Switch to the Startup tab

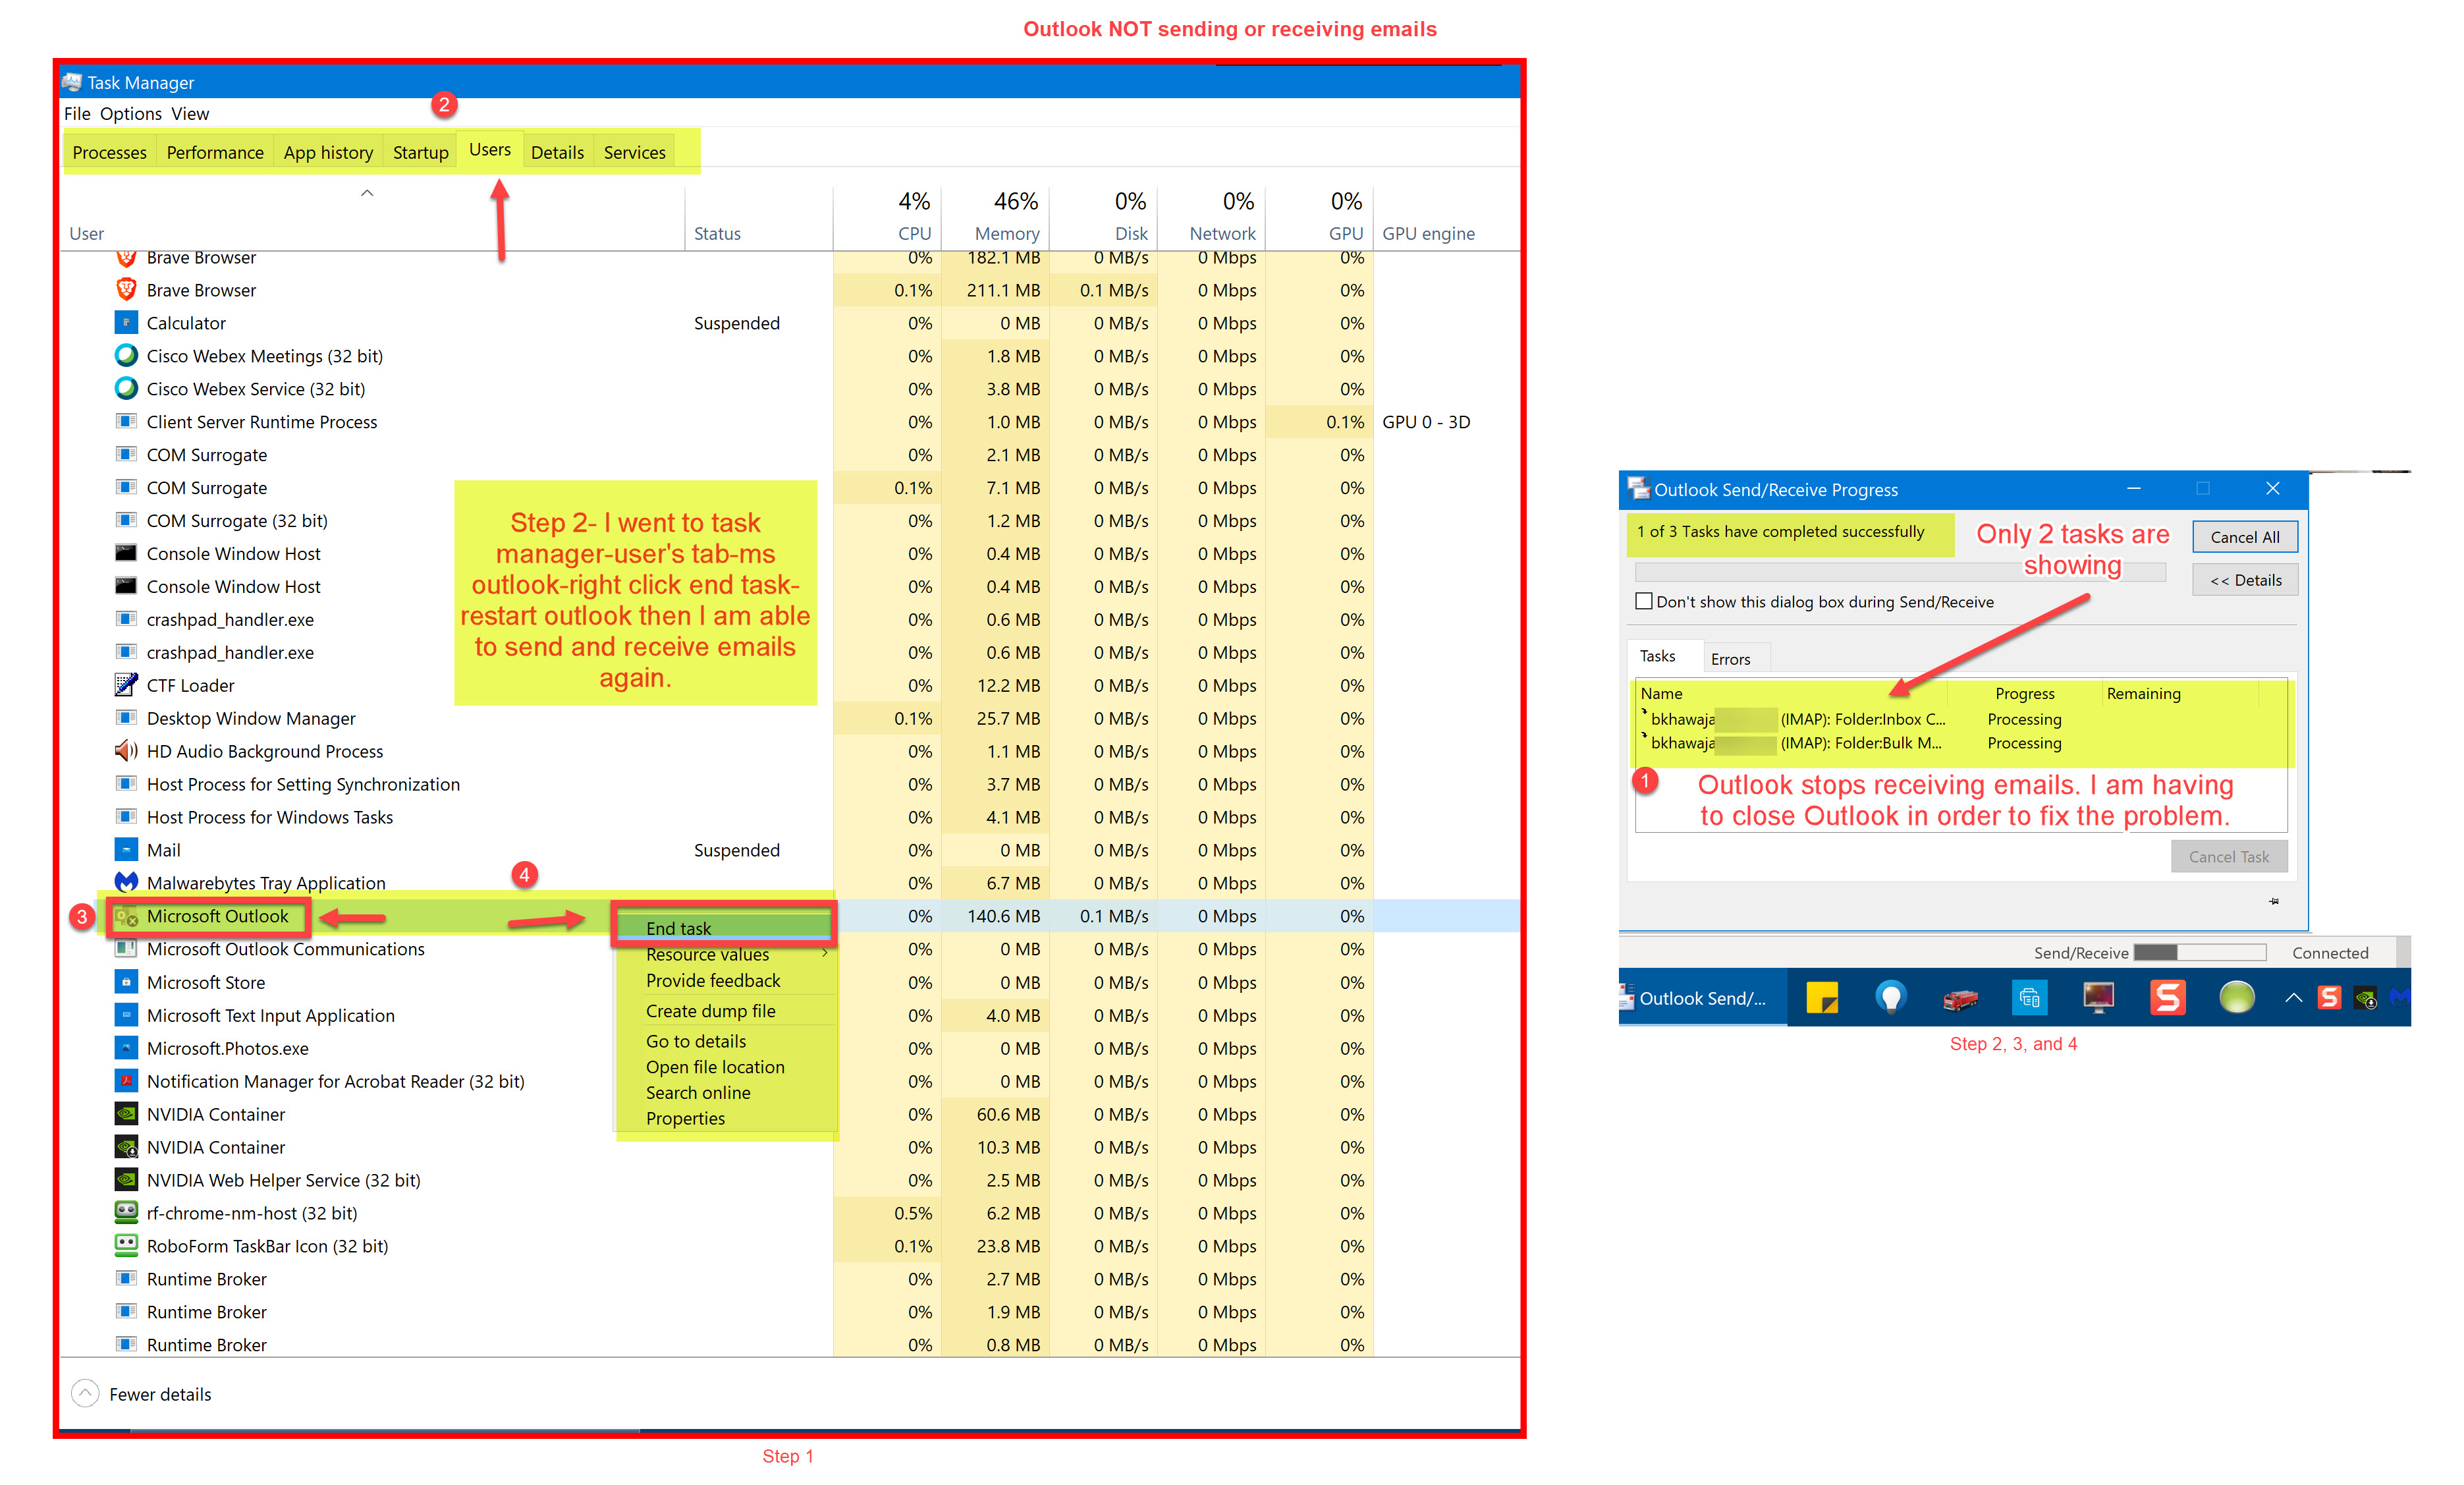[420, 152]
